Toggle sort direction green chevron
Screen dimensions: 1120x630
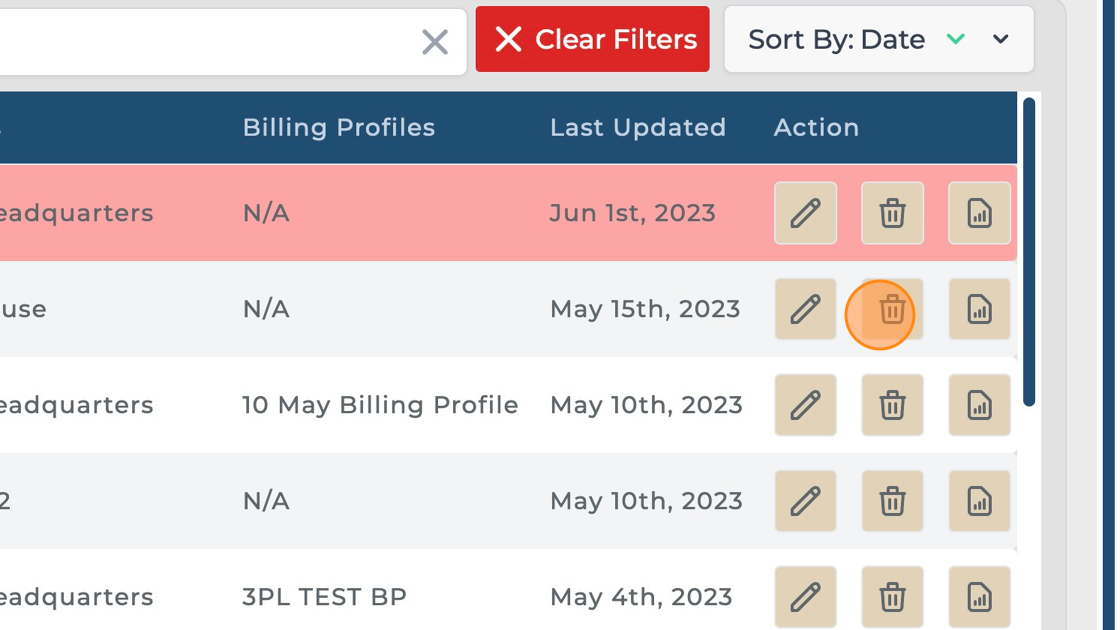click(x=955, y=40)
